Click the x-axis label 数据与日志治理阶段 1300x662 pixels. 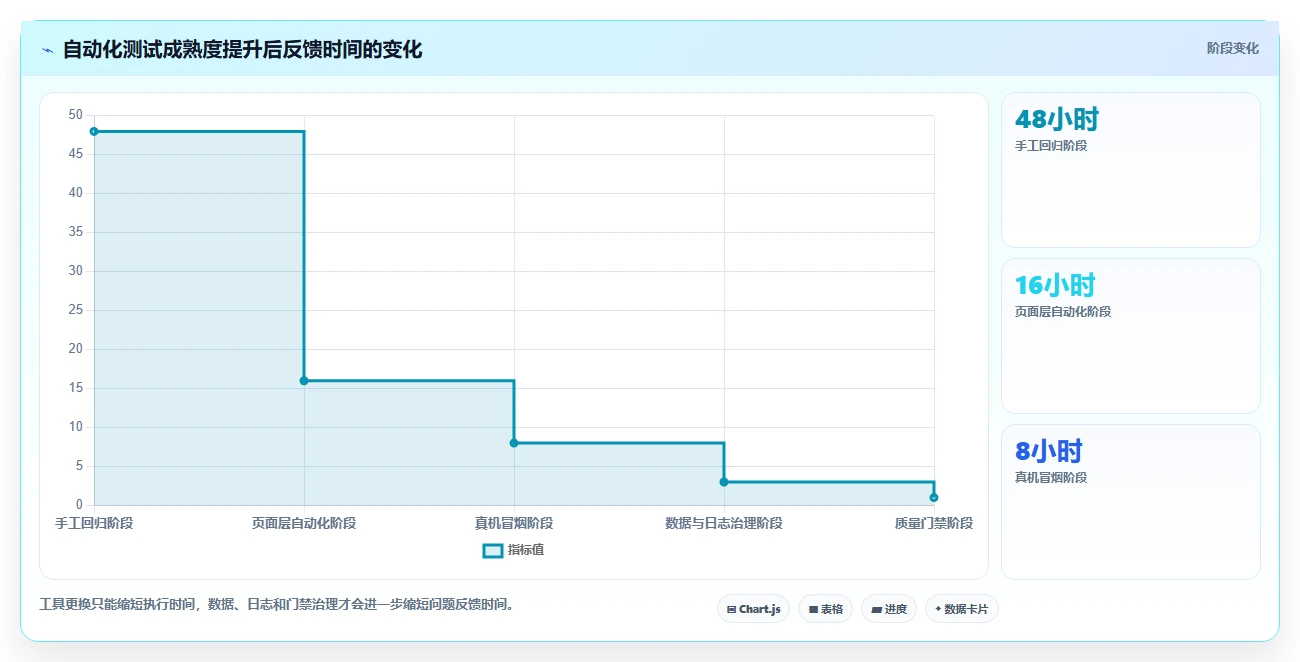(x=724, y=524)
